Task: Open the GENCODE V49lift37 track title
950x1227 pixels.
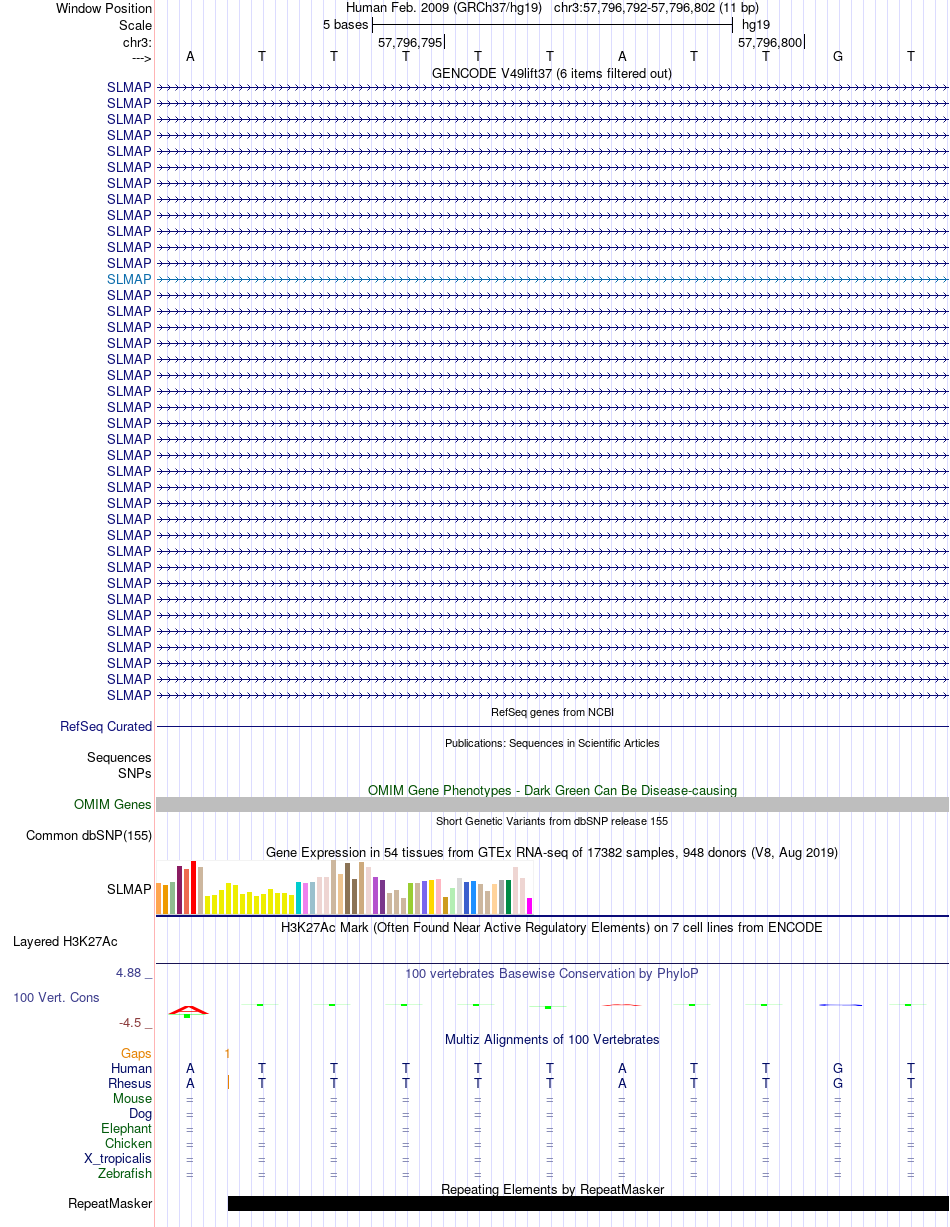Action: [x=552, y=73]
